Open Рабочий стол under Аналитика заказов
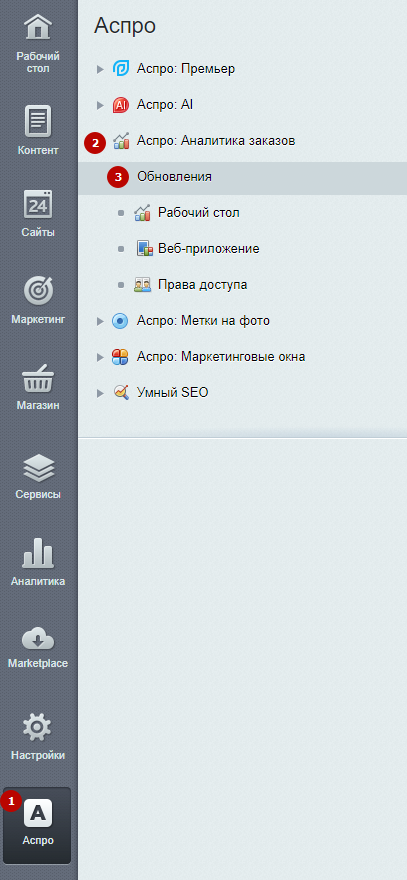Screen dimensions: 407x880 199,213
